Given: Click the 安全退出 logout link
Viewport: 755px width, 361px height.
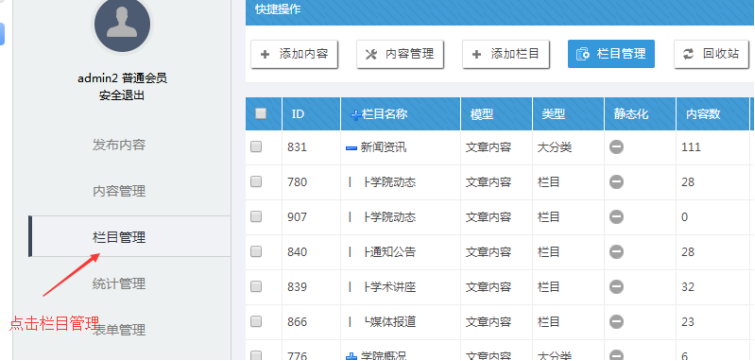Looking at the screenshot, I should coord(122,95).
